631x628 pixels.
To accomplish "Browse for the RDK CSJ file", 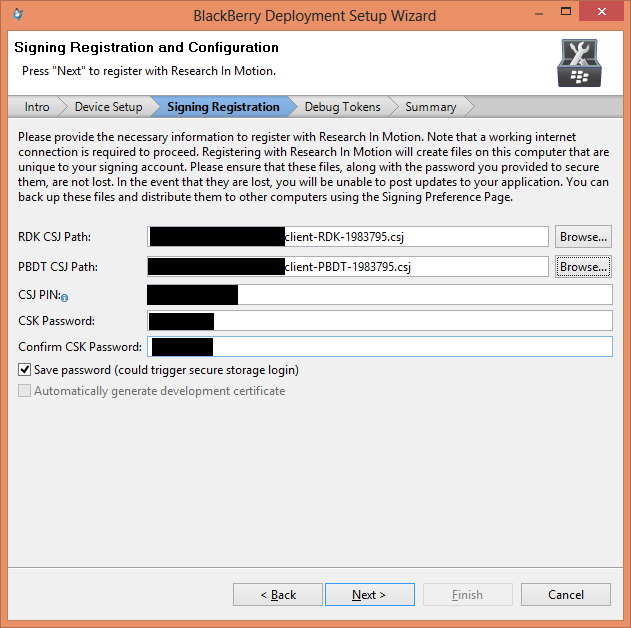I will tap(583, 237).
